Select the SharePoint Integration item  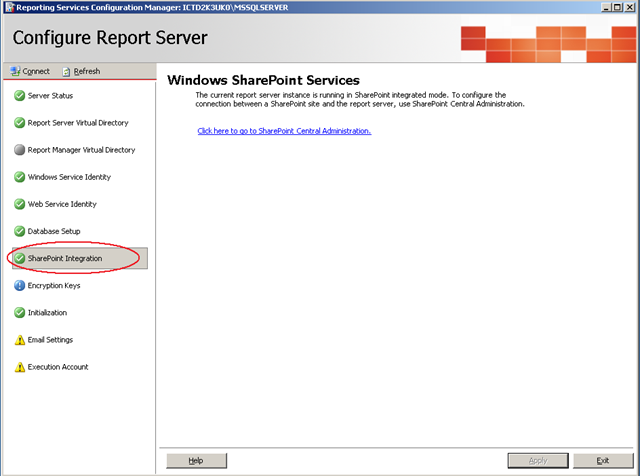(x=65, y=258)
